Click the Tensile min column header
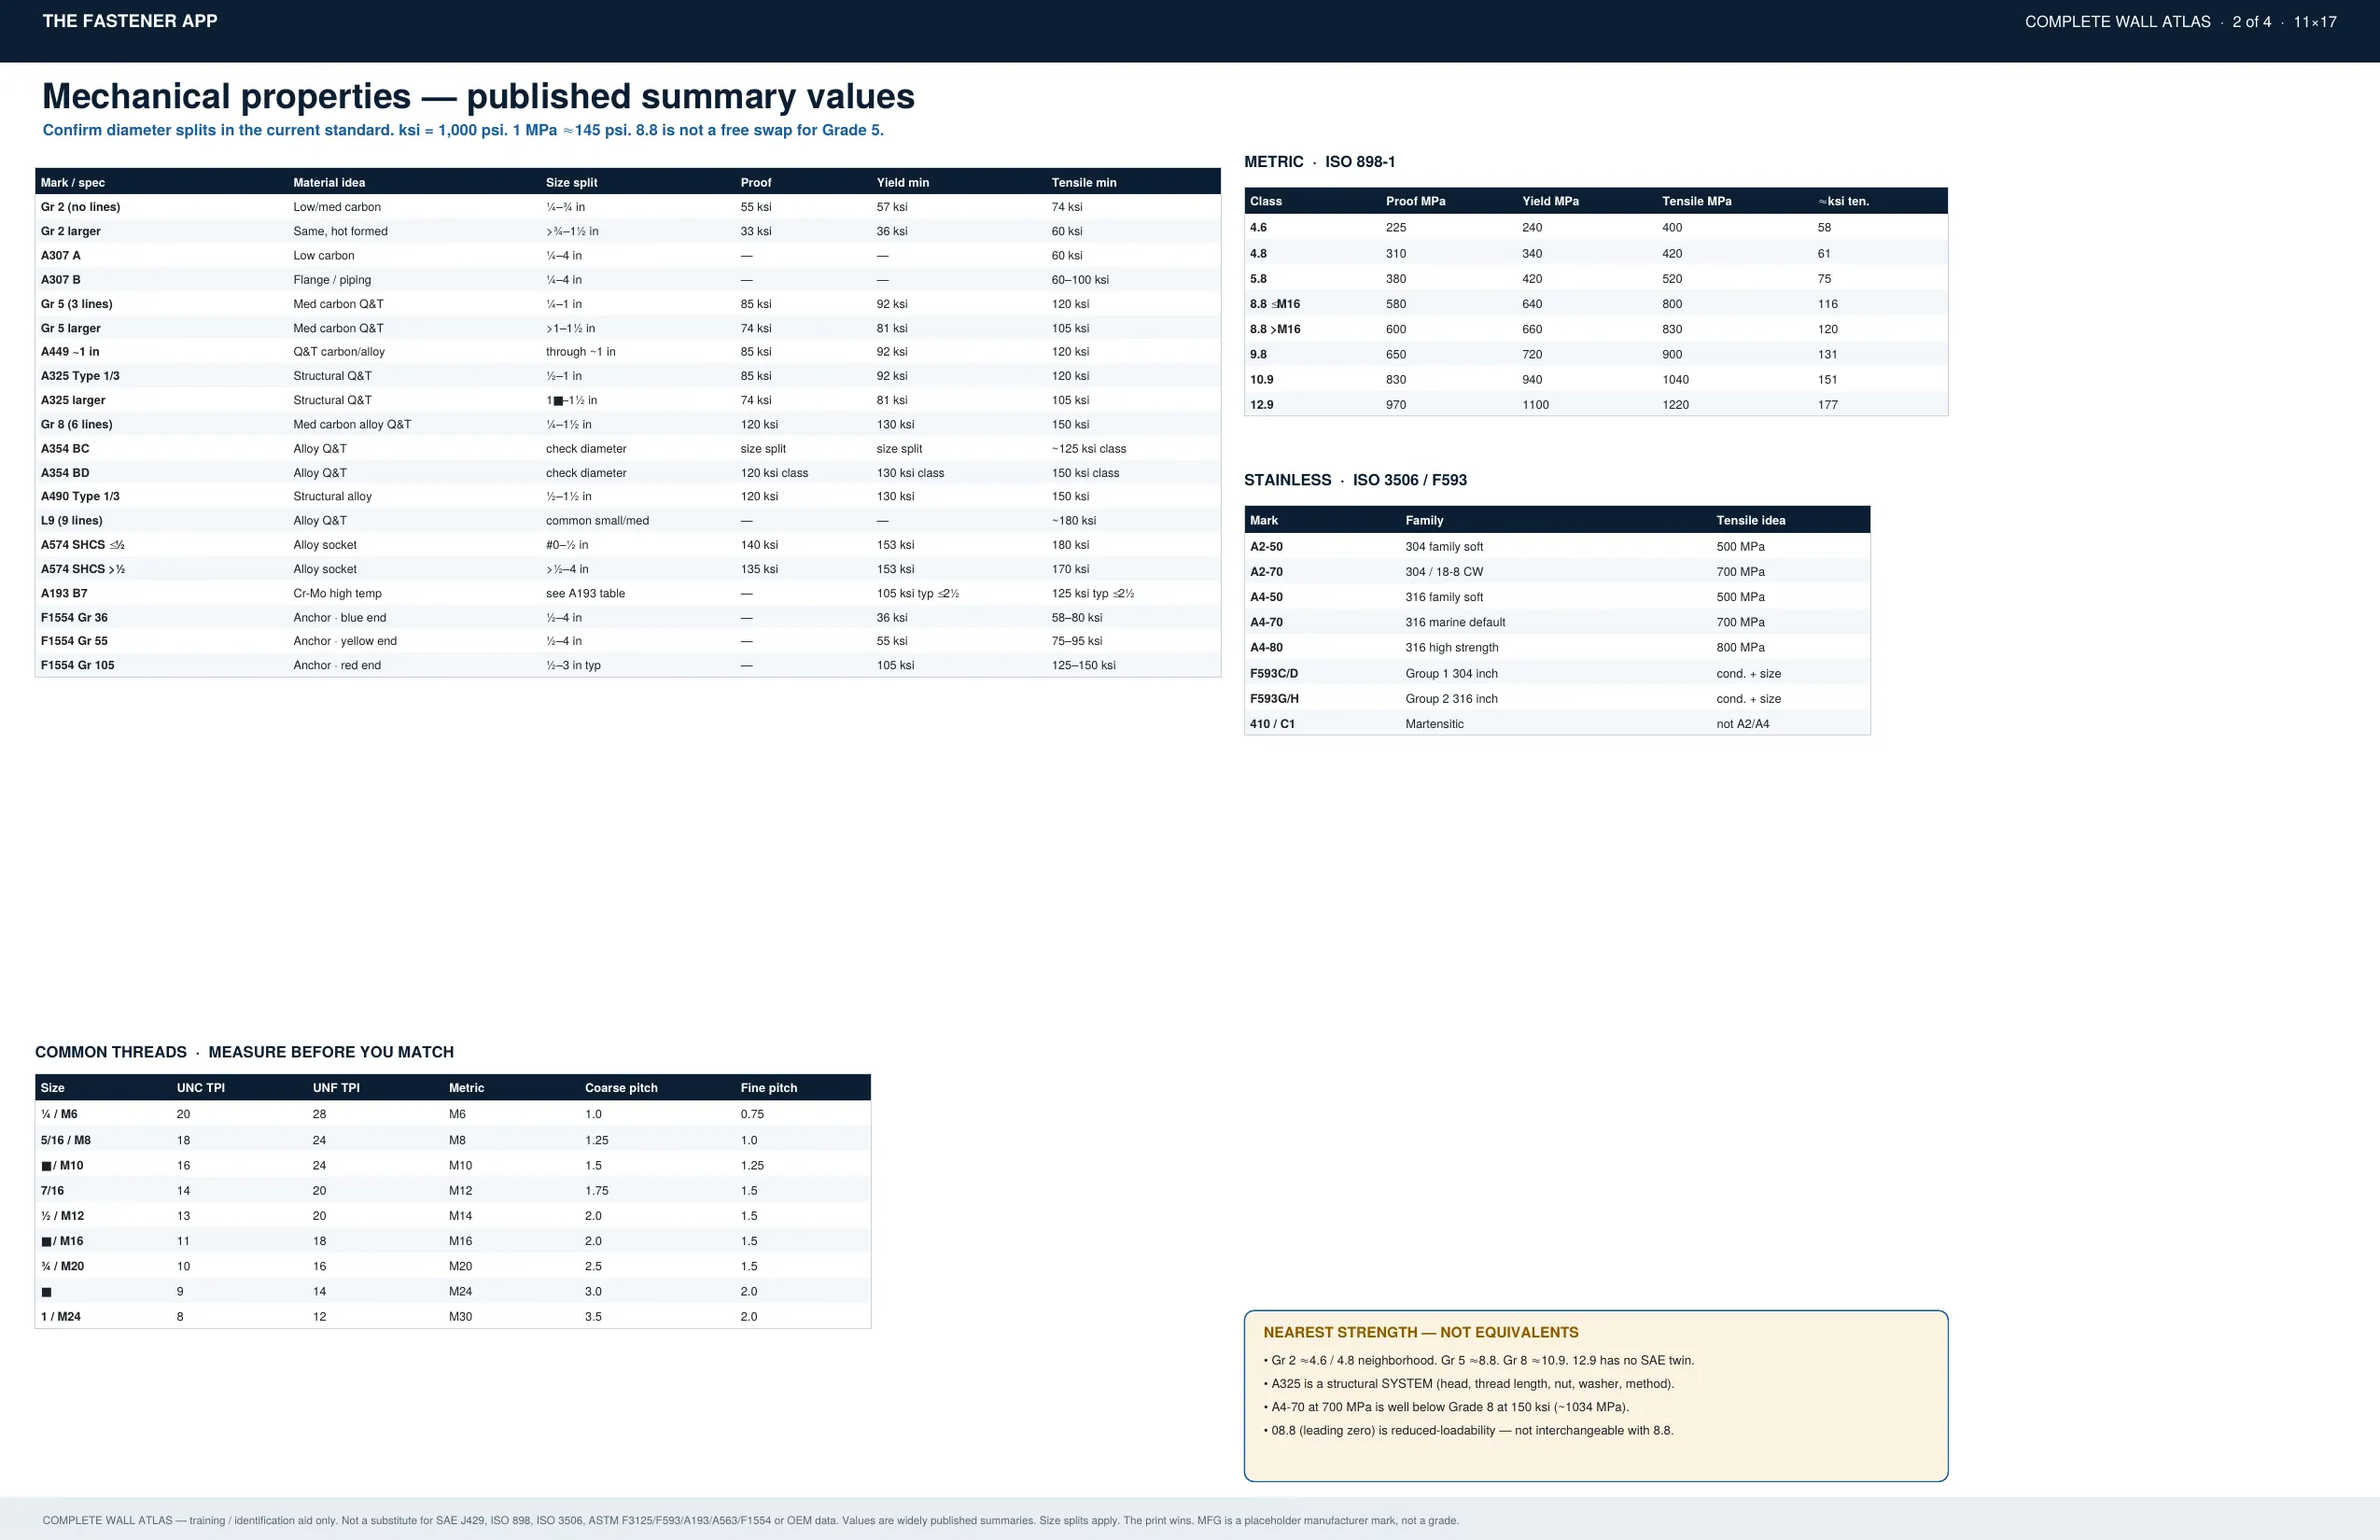 click(x=1084, y=183)
